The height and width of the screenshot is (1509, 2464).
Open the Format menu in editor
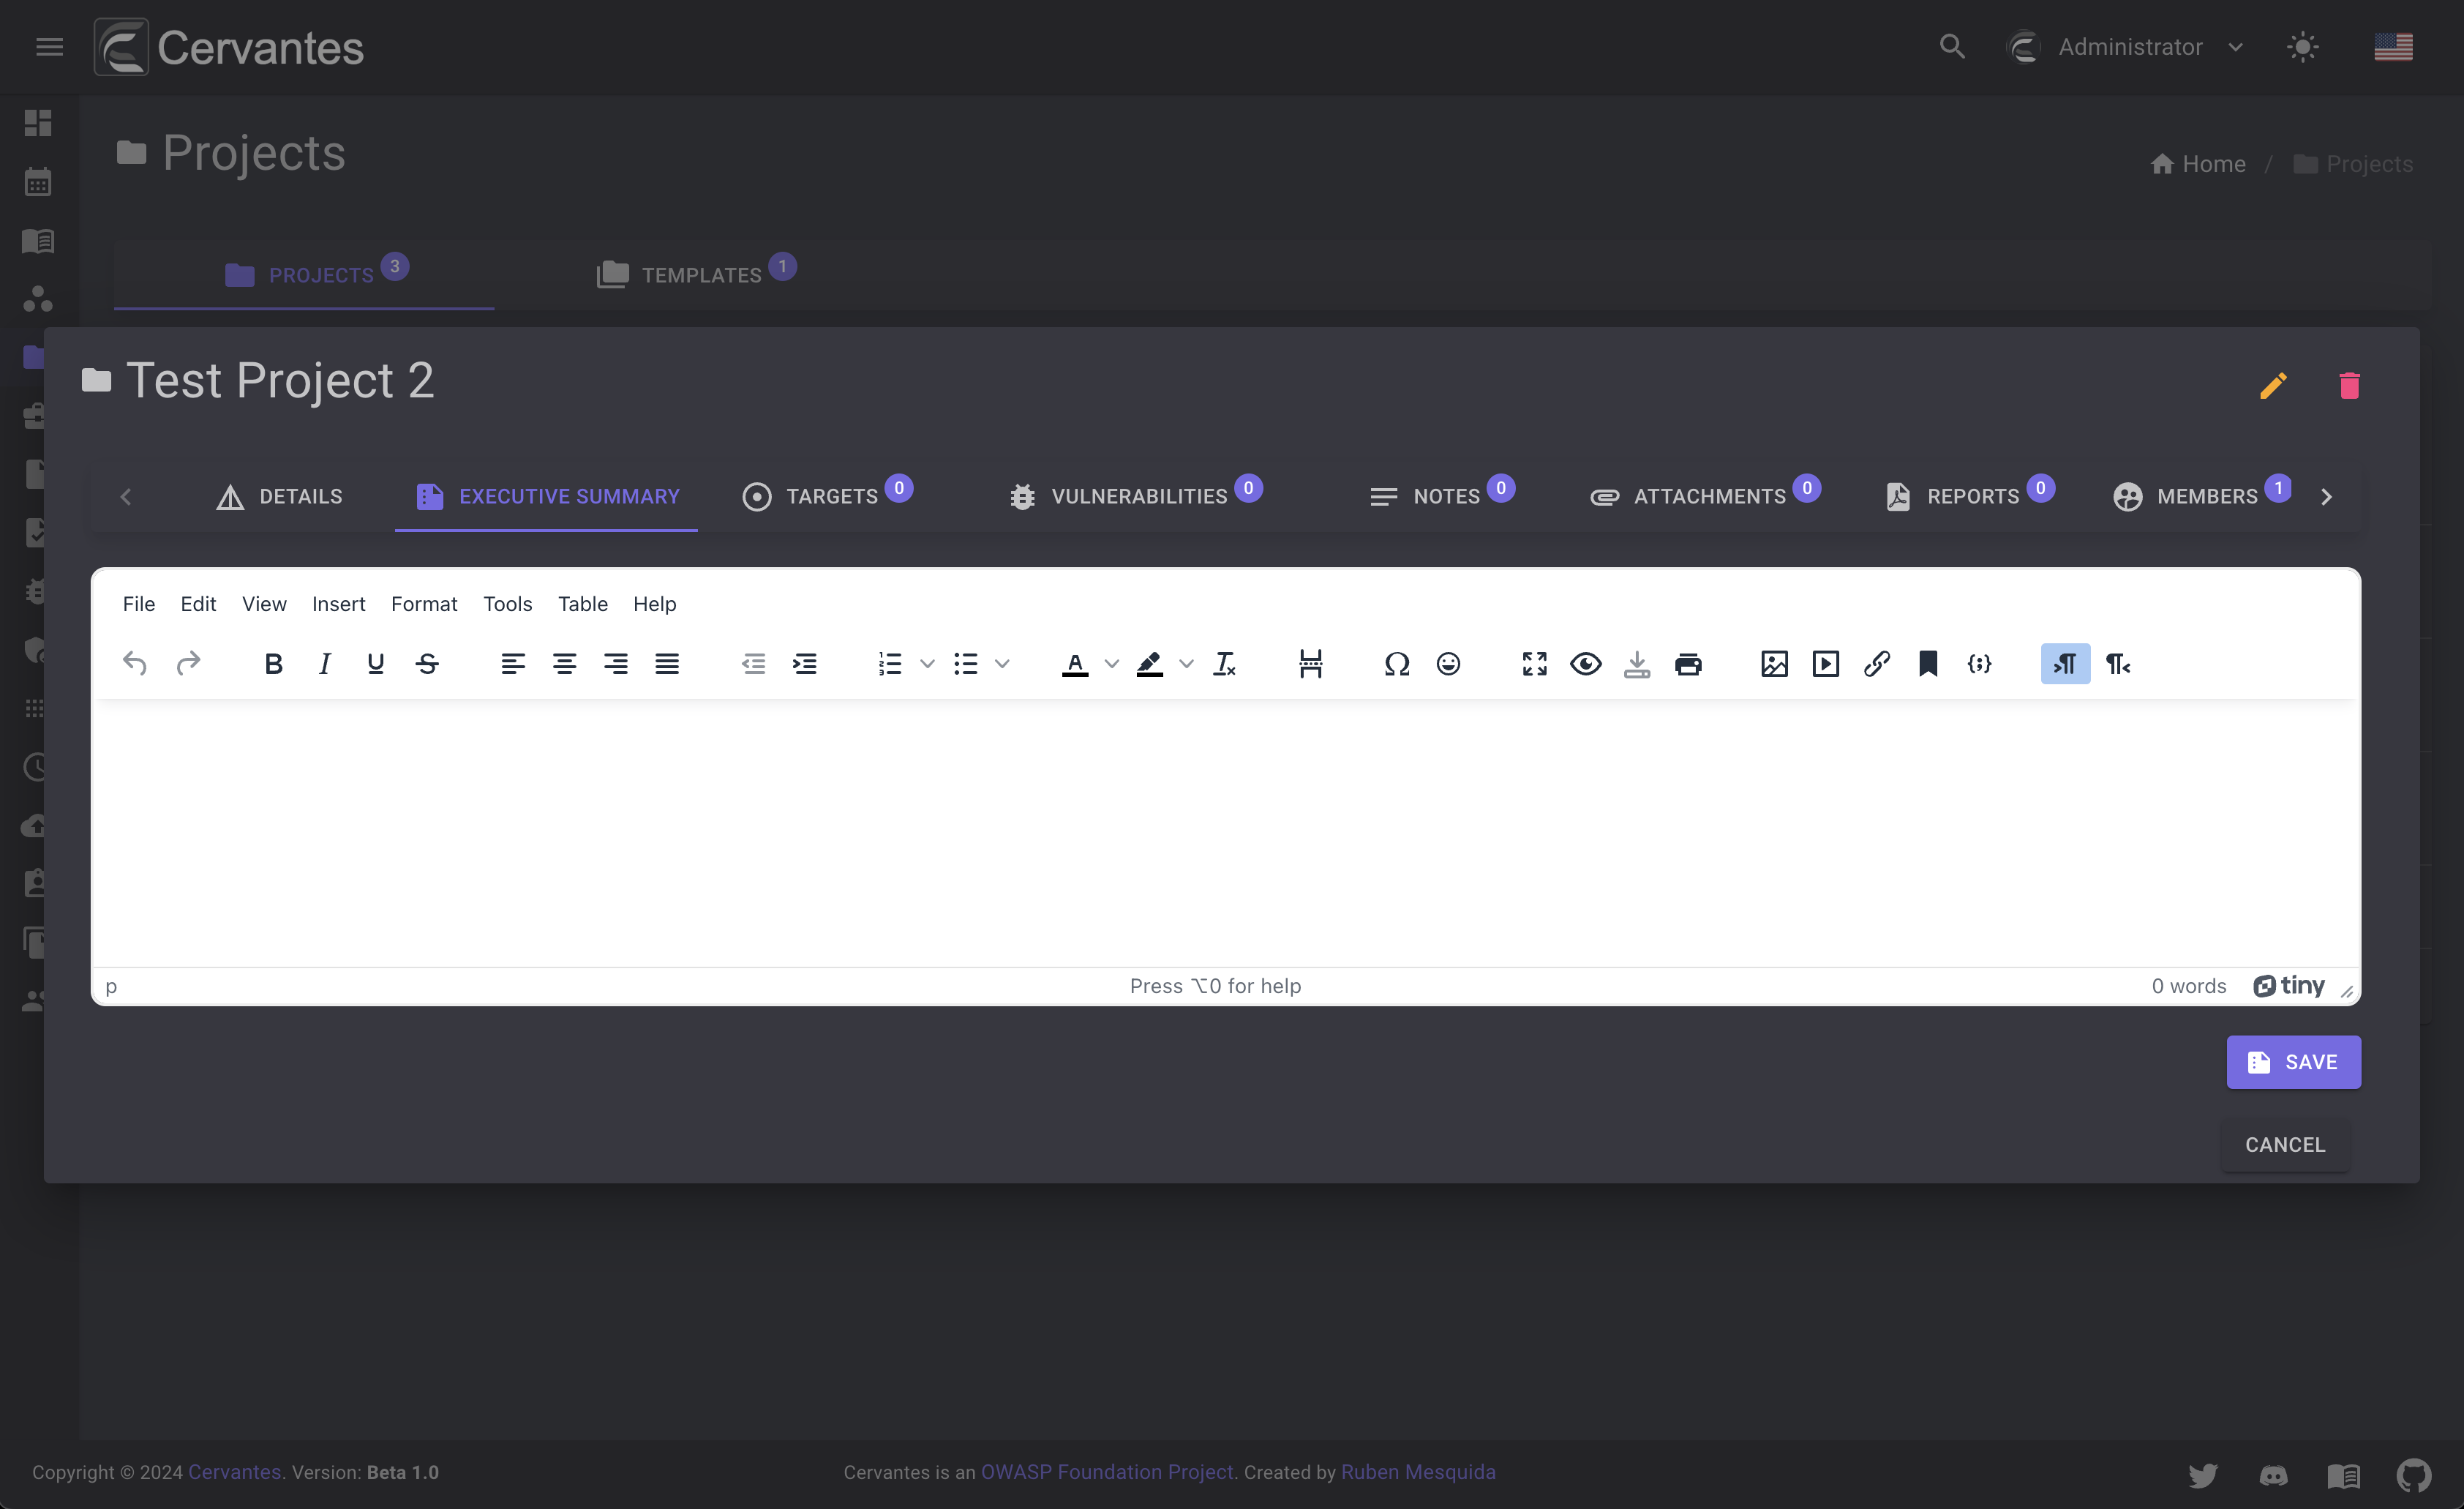point(424,604)
